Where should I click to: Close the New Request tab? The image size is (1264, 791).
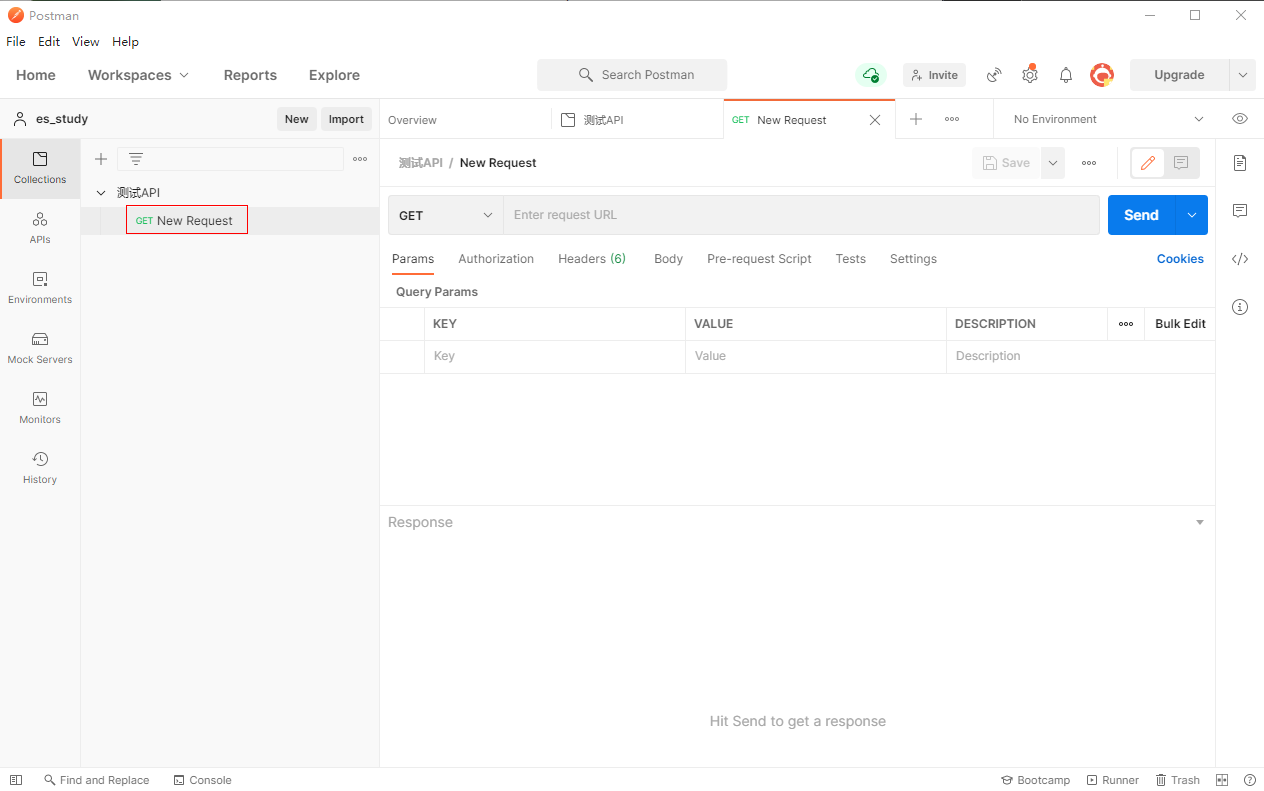pos(875,120)
